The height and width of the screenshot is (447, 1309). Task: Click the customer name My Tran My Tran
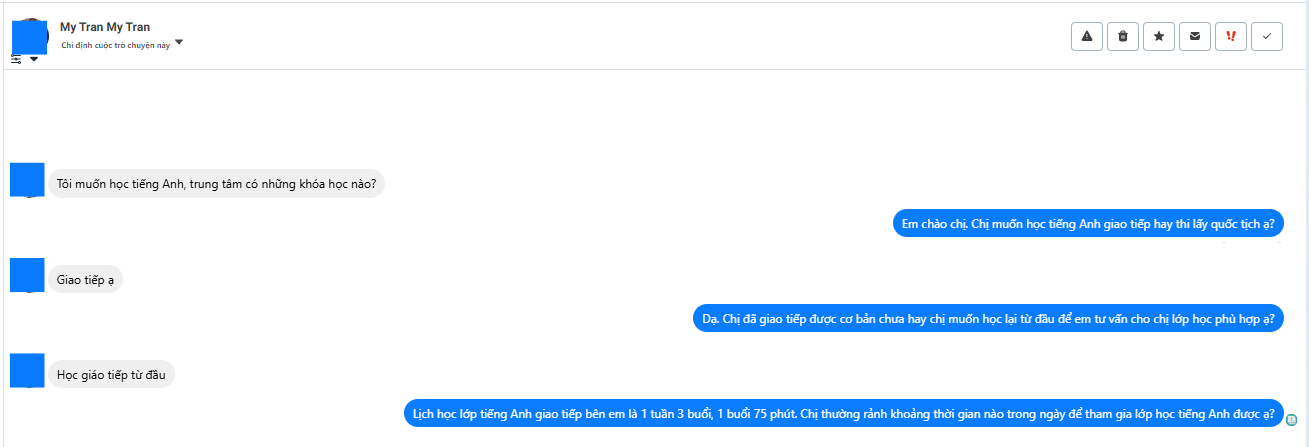(x=105, y=27)
